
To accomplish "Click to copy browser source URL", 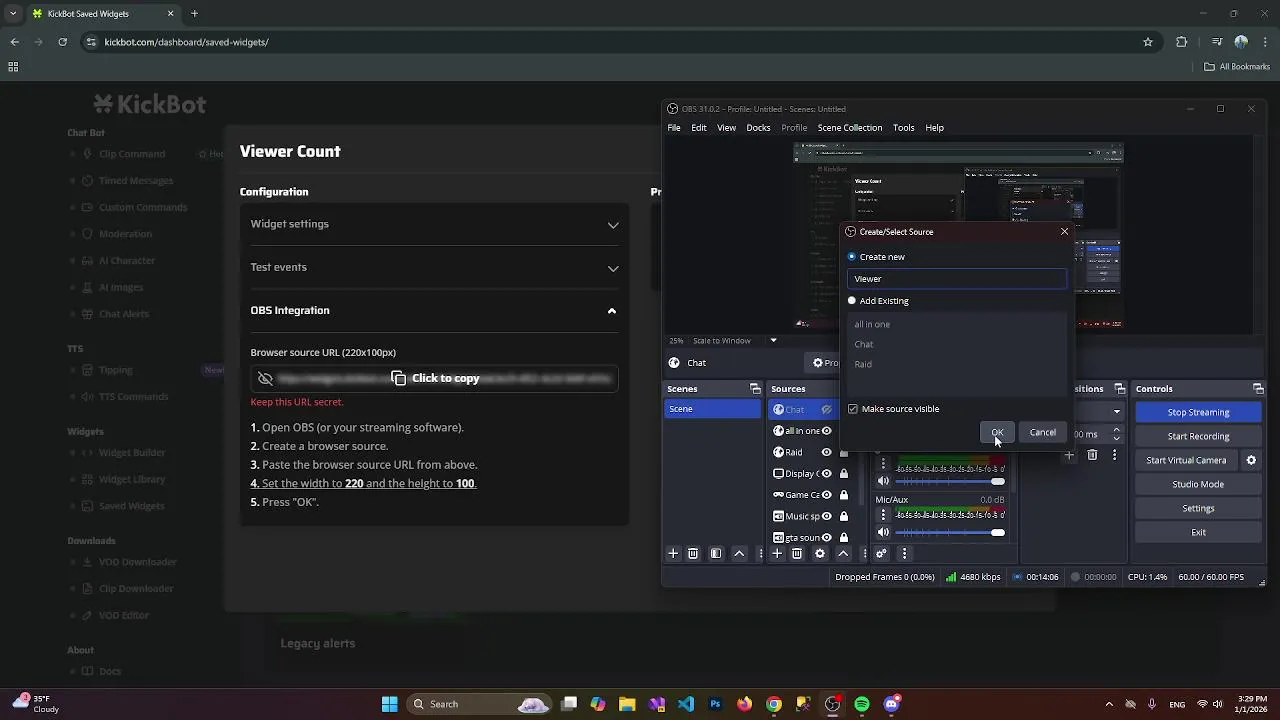I will tap(435, 378).
